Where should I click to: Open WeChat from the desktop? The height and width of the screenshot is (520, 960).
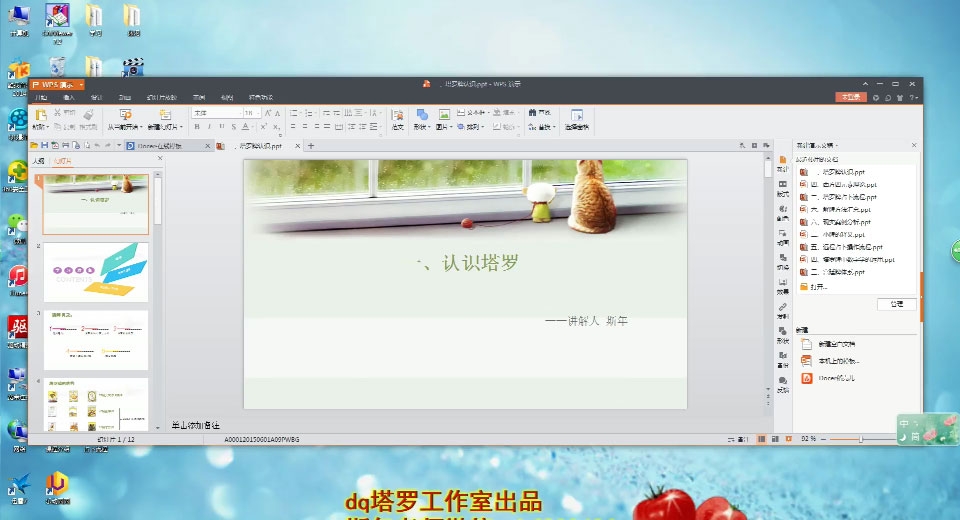tap(18, 228)
